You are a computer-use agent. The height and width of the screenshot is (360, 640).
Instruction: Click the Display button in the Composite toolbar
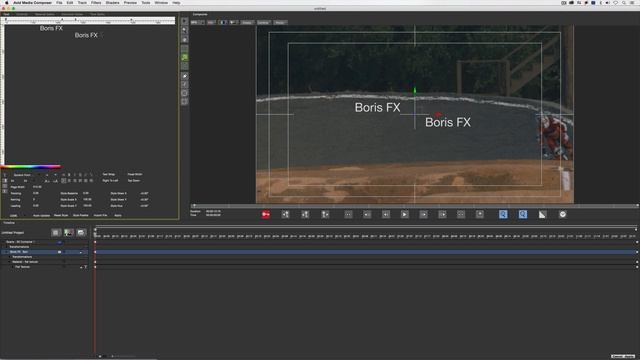(x=247, y=22)
